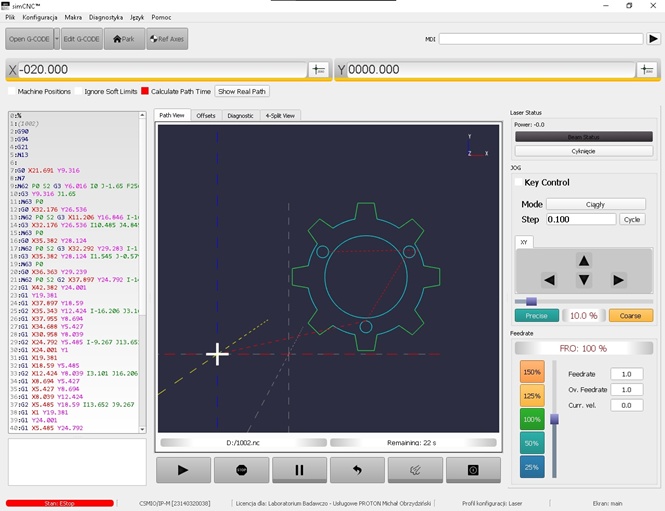The height and width of the screenshot is (511, 665).
Task: Expand Open G-CODE dropdown arrow
Action: click(56, 39)
